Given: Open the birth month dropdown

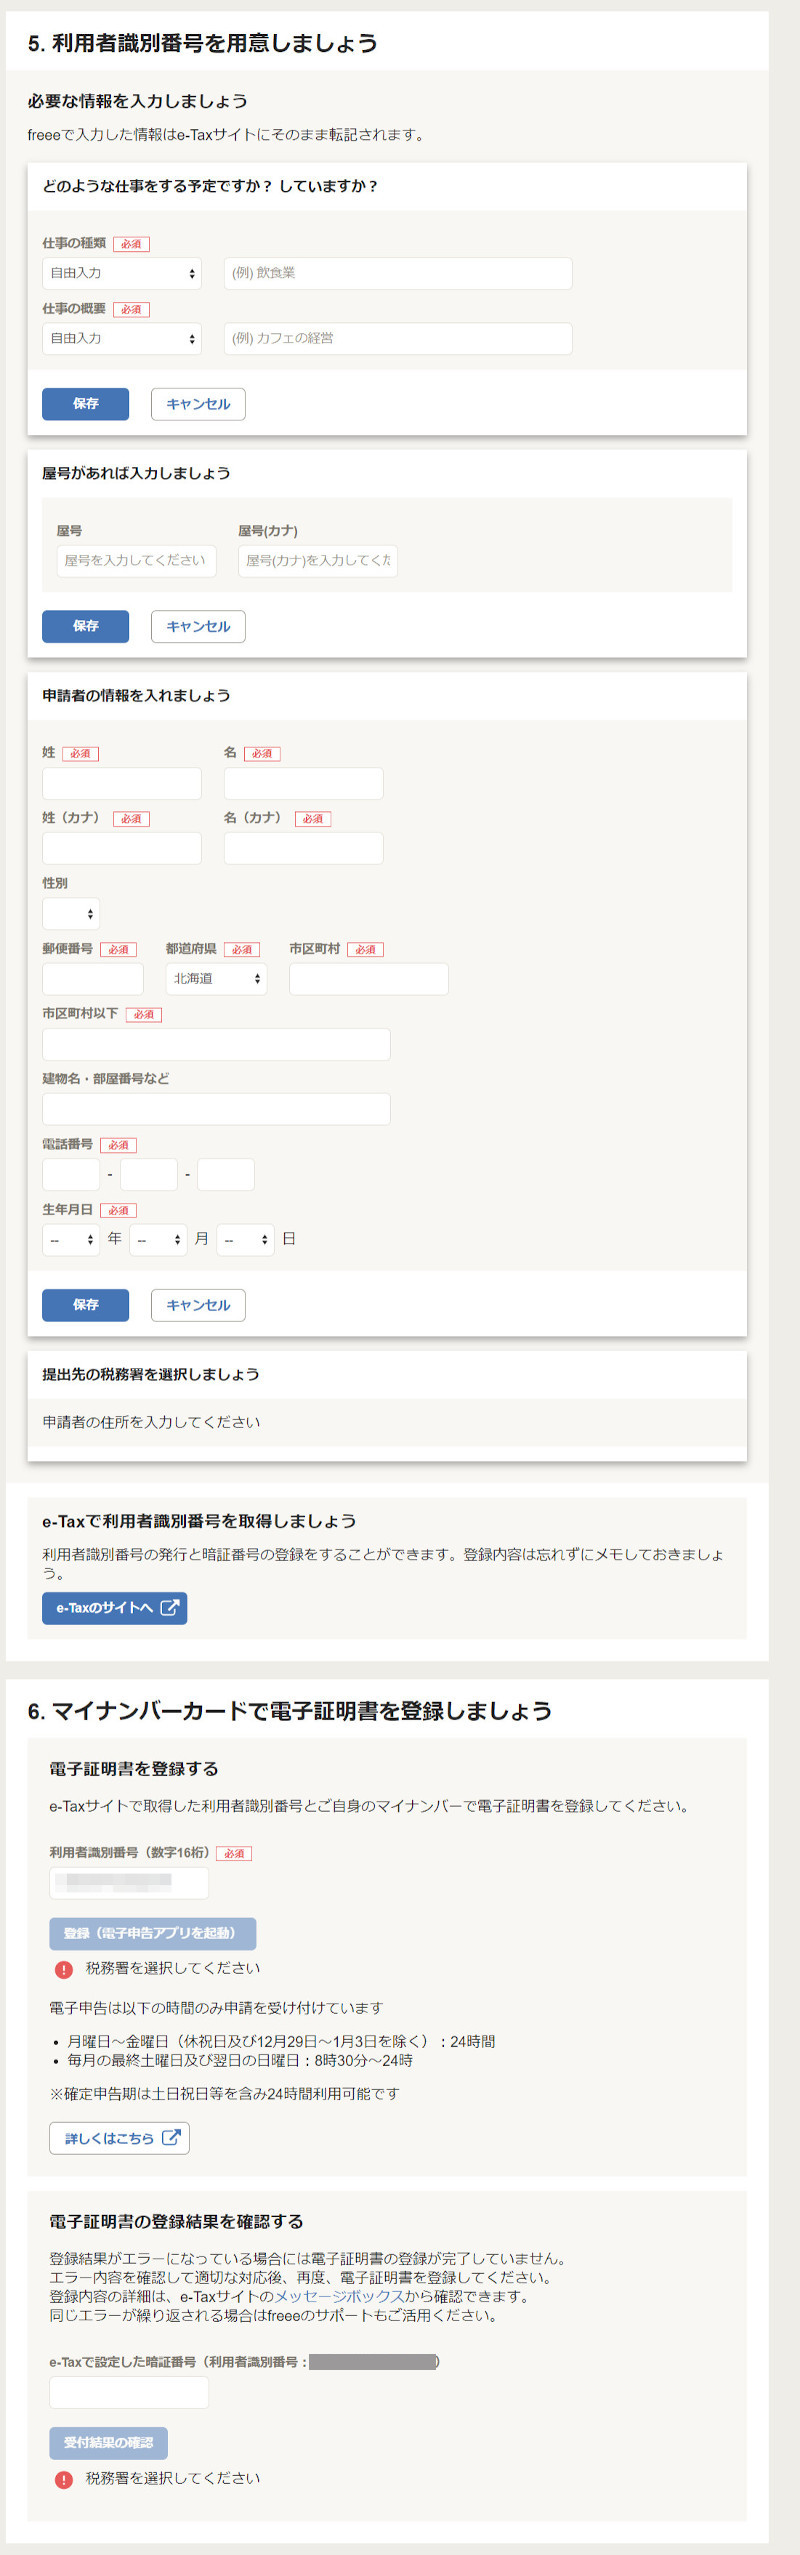Looking at the screenshot, I should click(158, 1240).
